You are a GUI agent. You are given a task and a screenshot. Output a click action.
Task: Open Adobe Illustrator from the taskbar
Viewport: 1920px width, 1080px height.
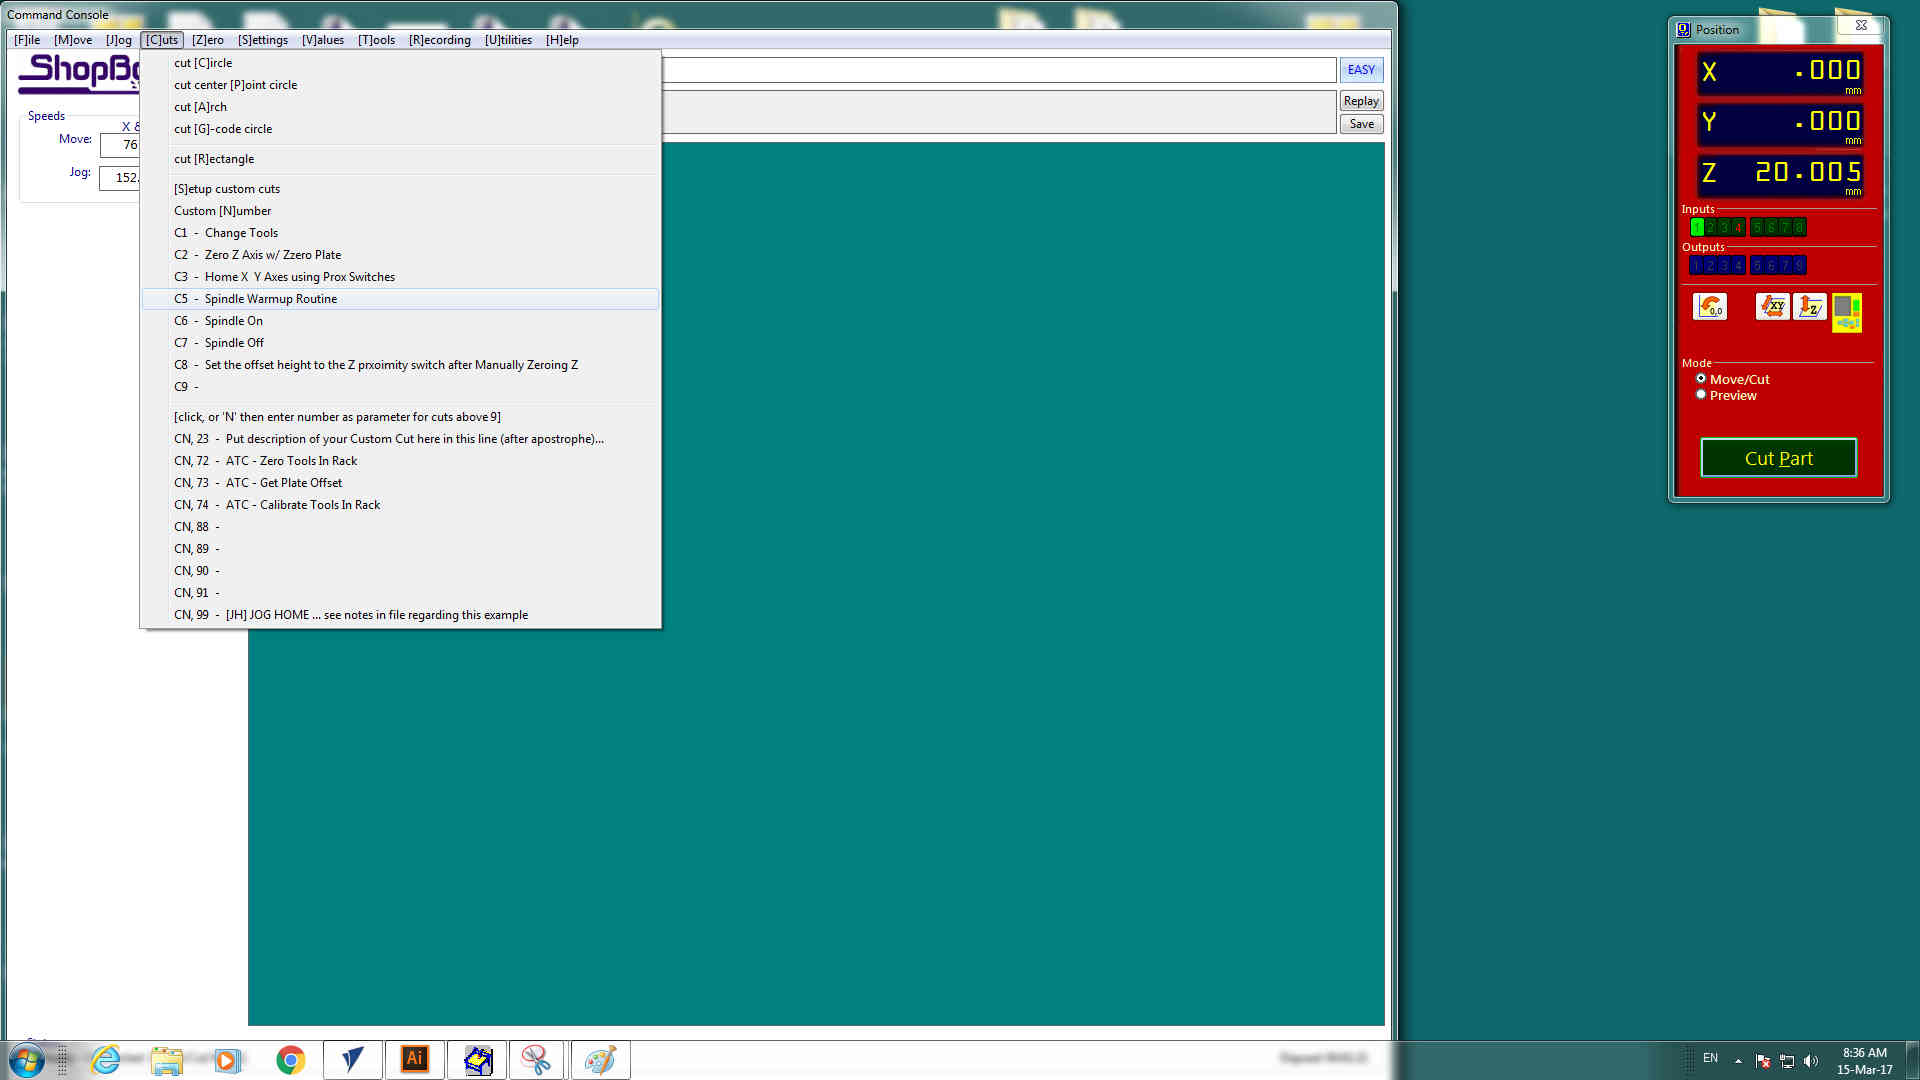tap(414, 1059)
